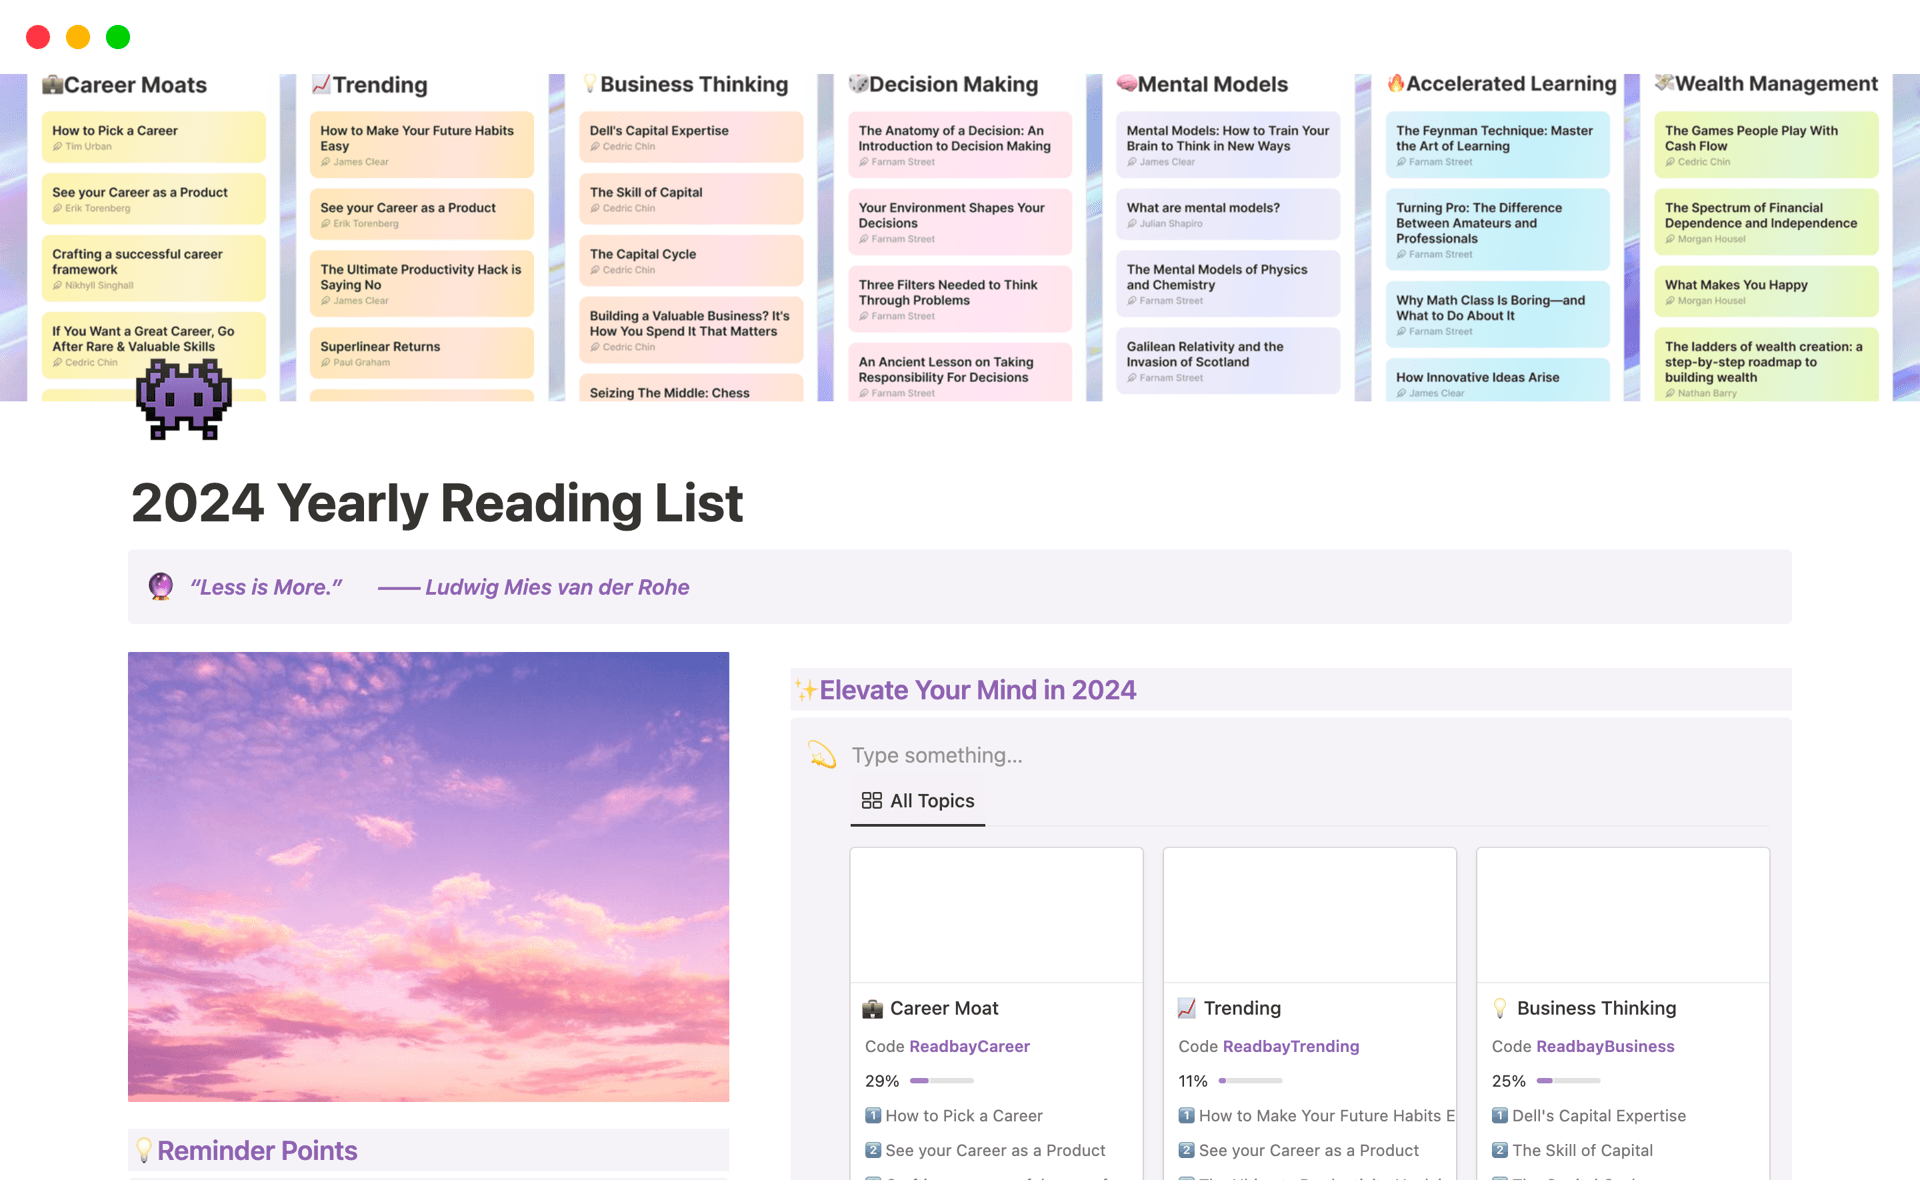This screenshot has width=1920, height=1200.
Task: Open the ReadbayTrending code link
Action: coord(1291,1046)
